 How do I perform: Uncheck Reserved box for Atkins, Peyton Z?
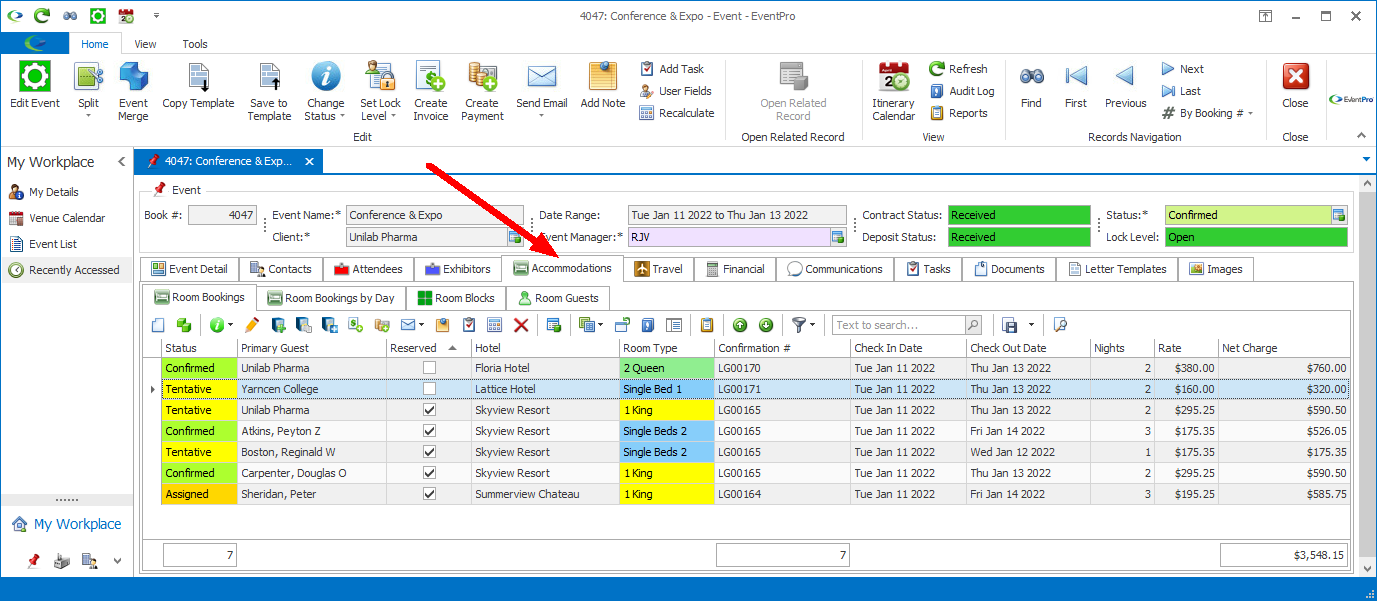click(430, 431)
